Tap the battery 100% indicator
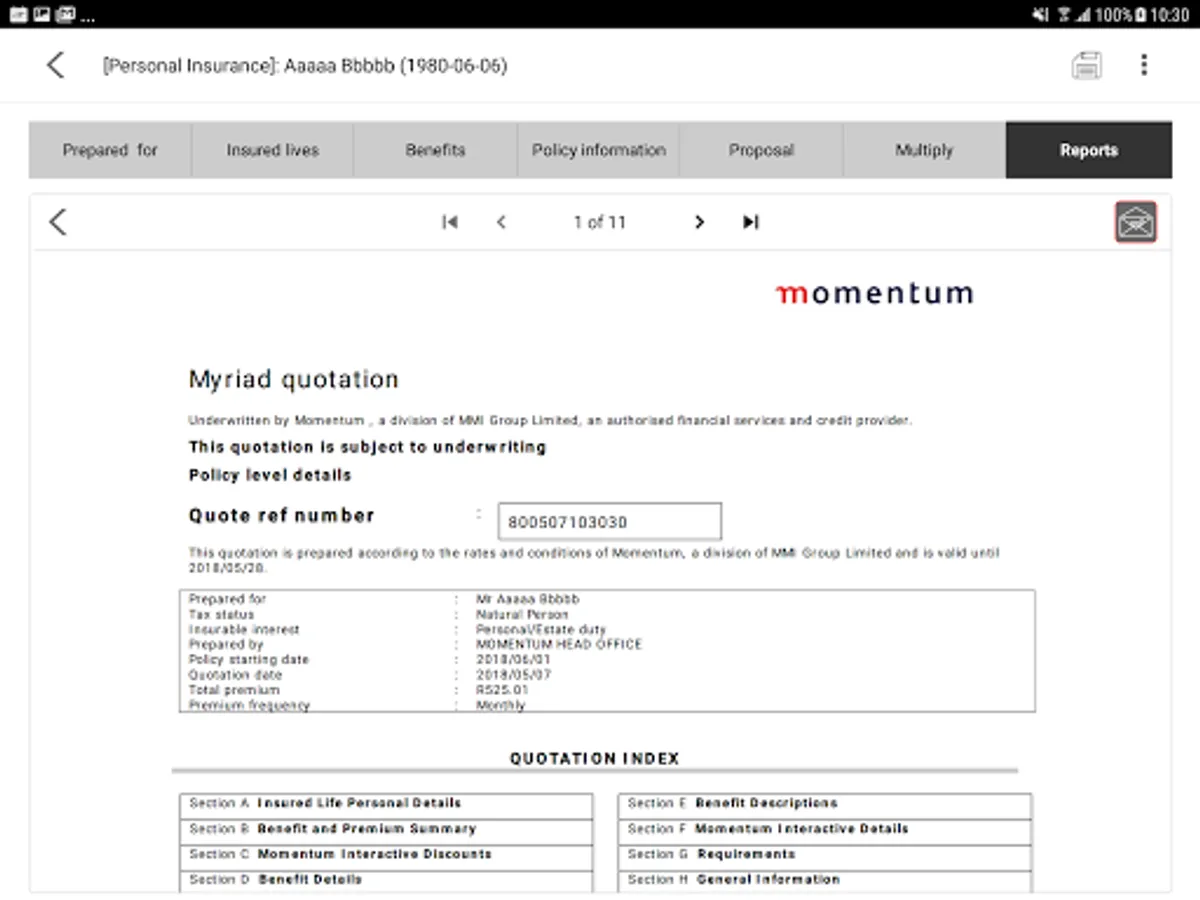This screenshot has height=900, width=1200. click(x=1119, y=15)
